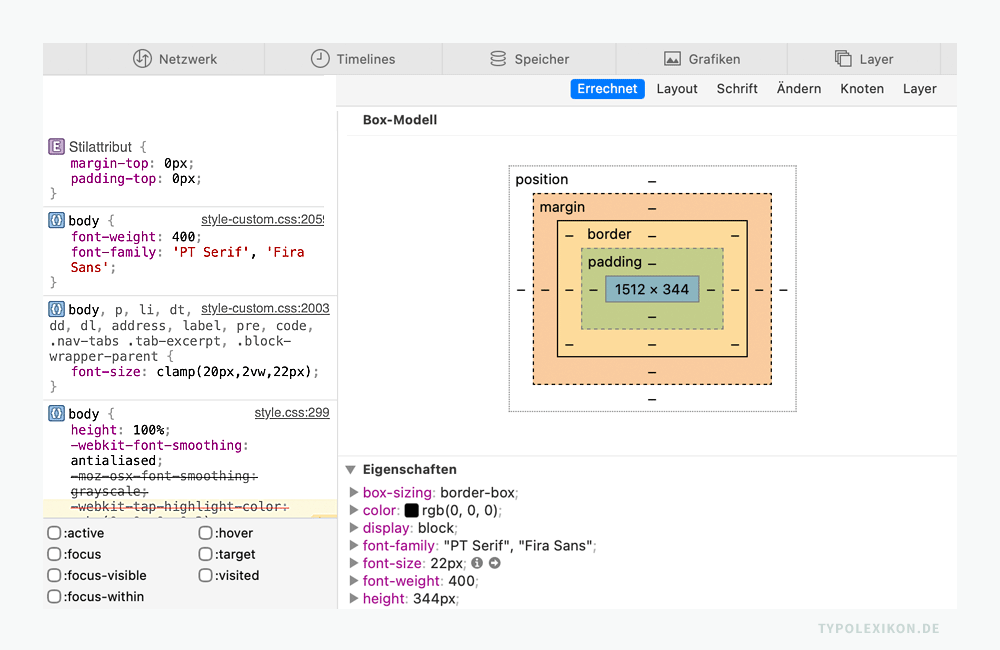Click the 1512 × 344 content box
Viewport: 1000px width, 650px height.
coord(652,289)
